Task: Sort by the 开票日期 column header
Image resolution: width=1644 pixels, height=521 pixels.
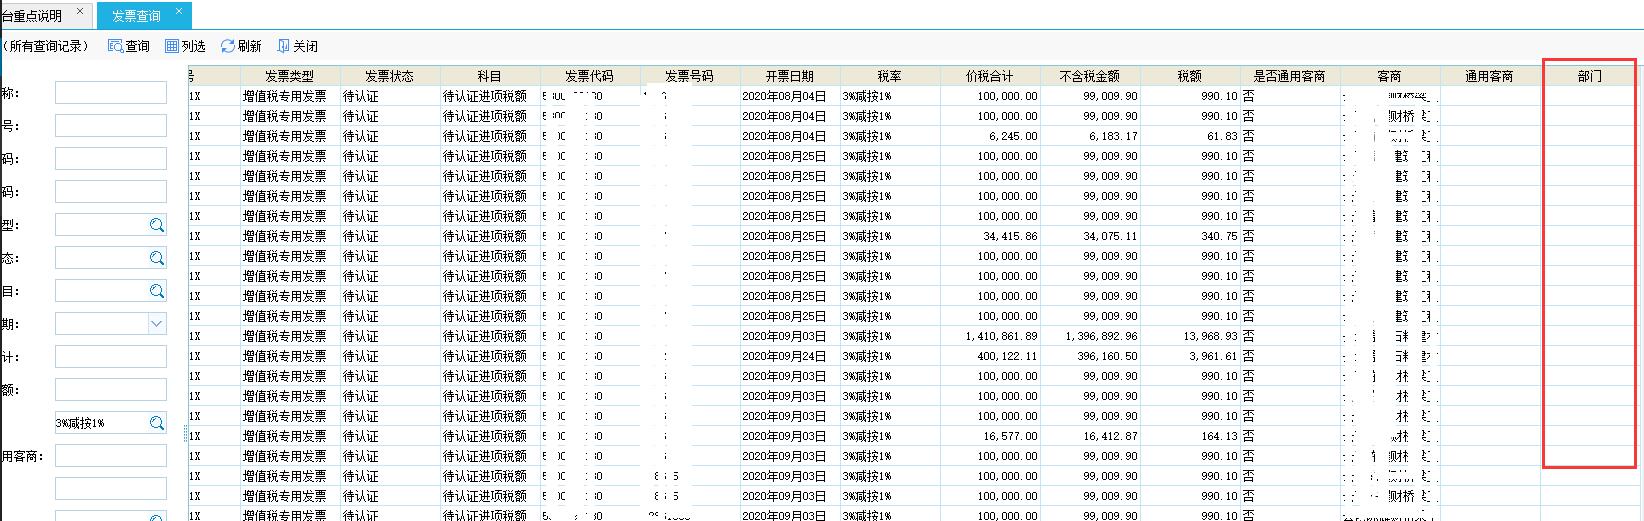Action: click(x=789, y=76)
